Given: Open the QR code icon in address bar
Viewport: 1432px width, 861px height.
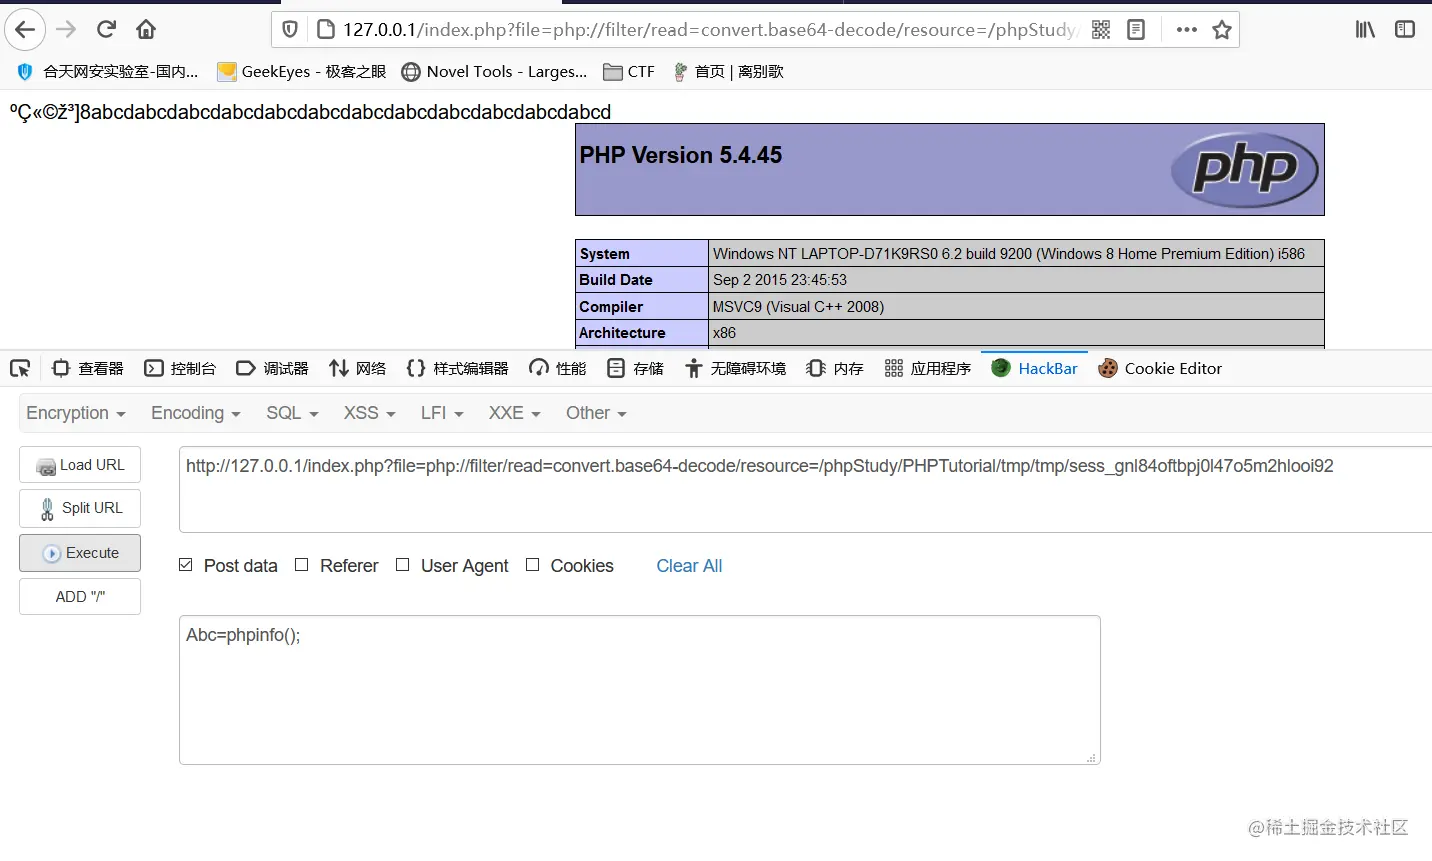Looking at the screenshot, I should (1101, 30).
